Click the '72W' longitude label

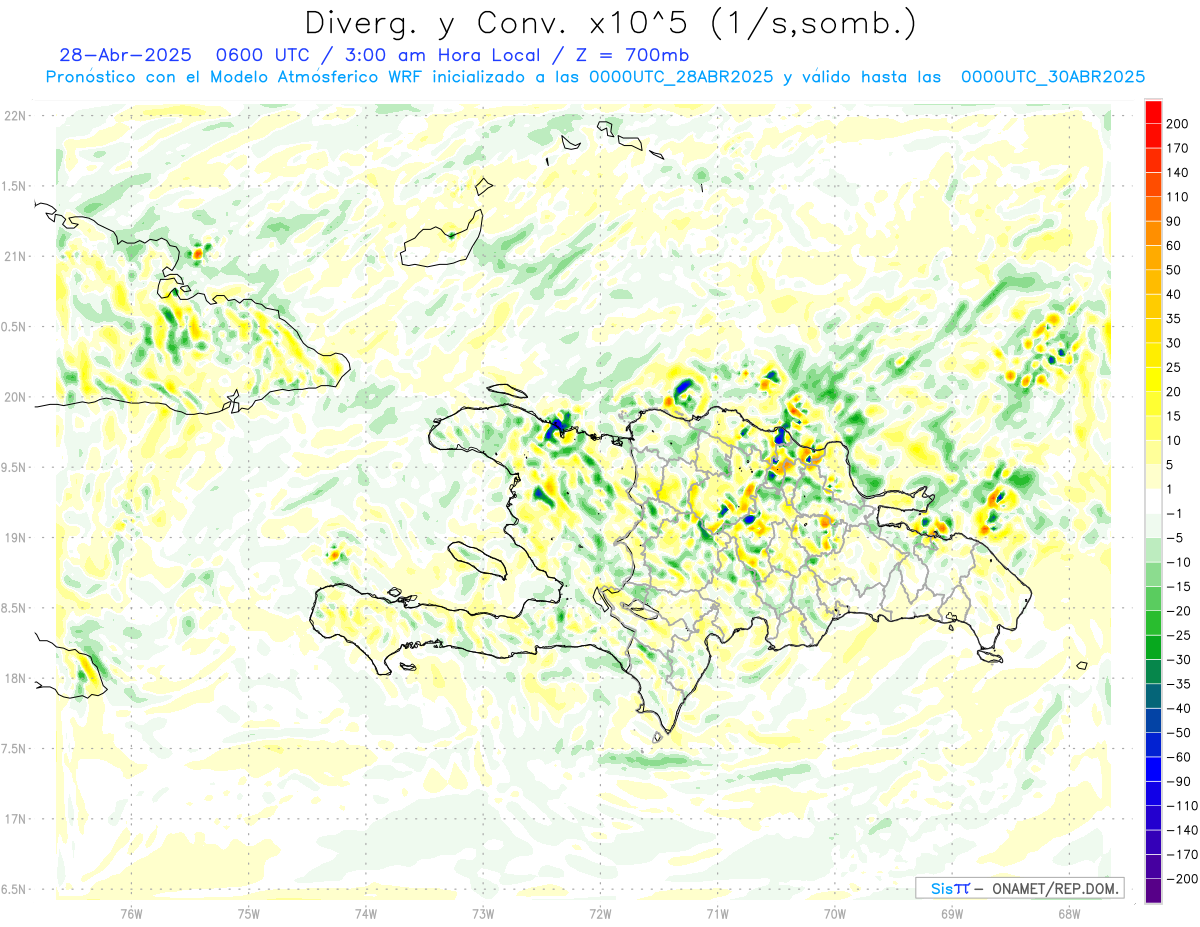pyautogui.click(x=600, y=914)
